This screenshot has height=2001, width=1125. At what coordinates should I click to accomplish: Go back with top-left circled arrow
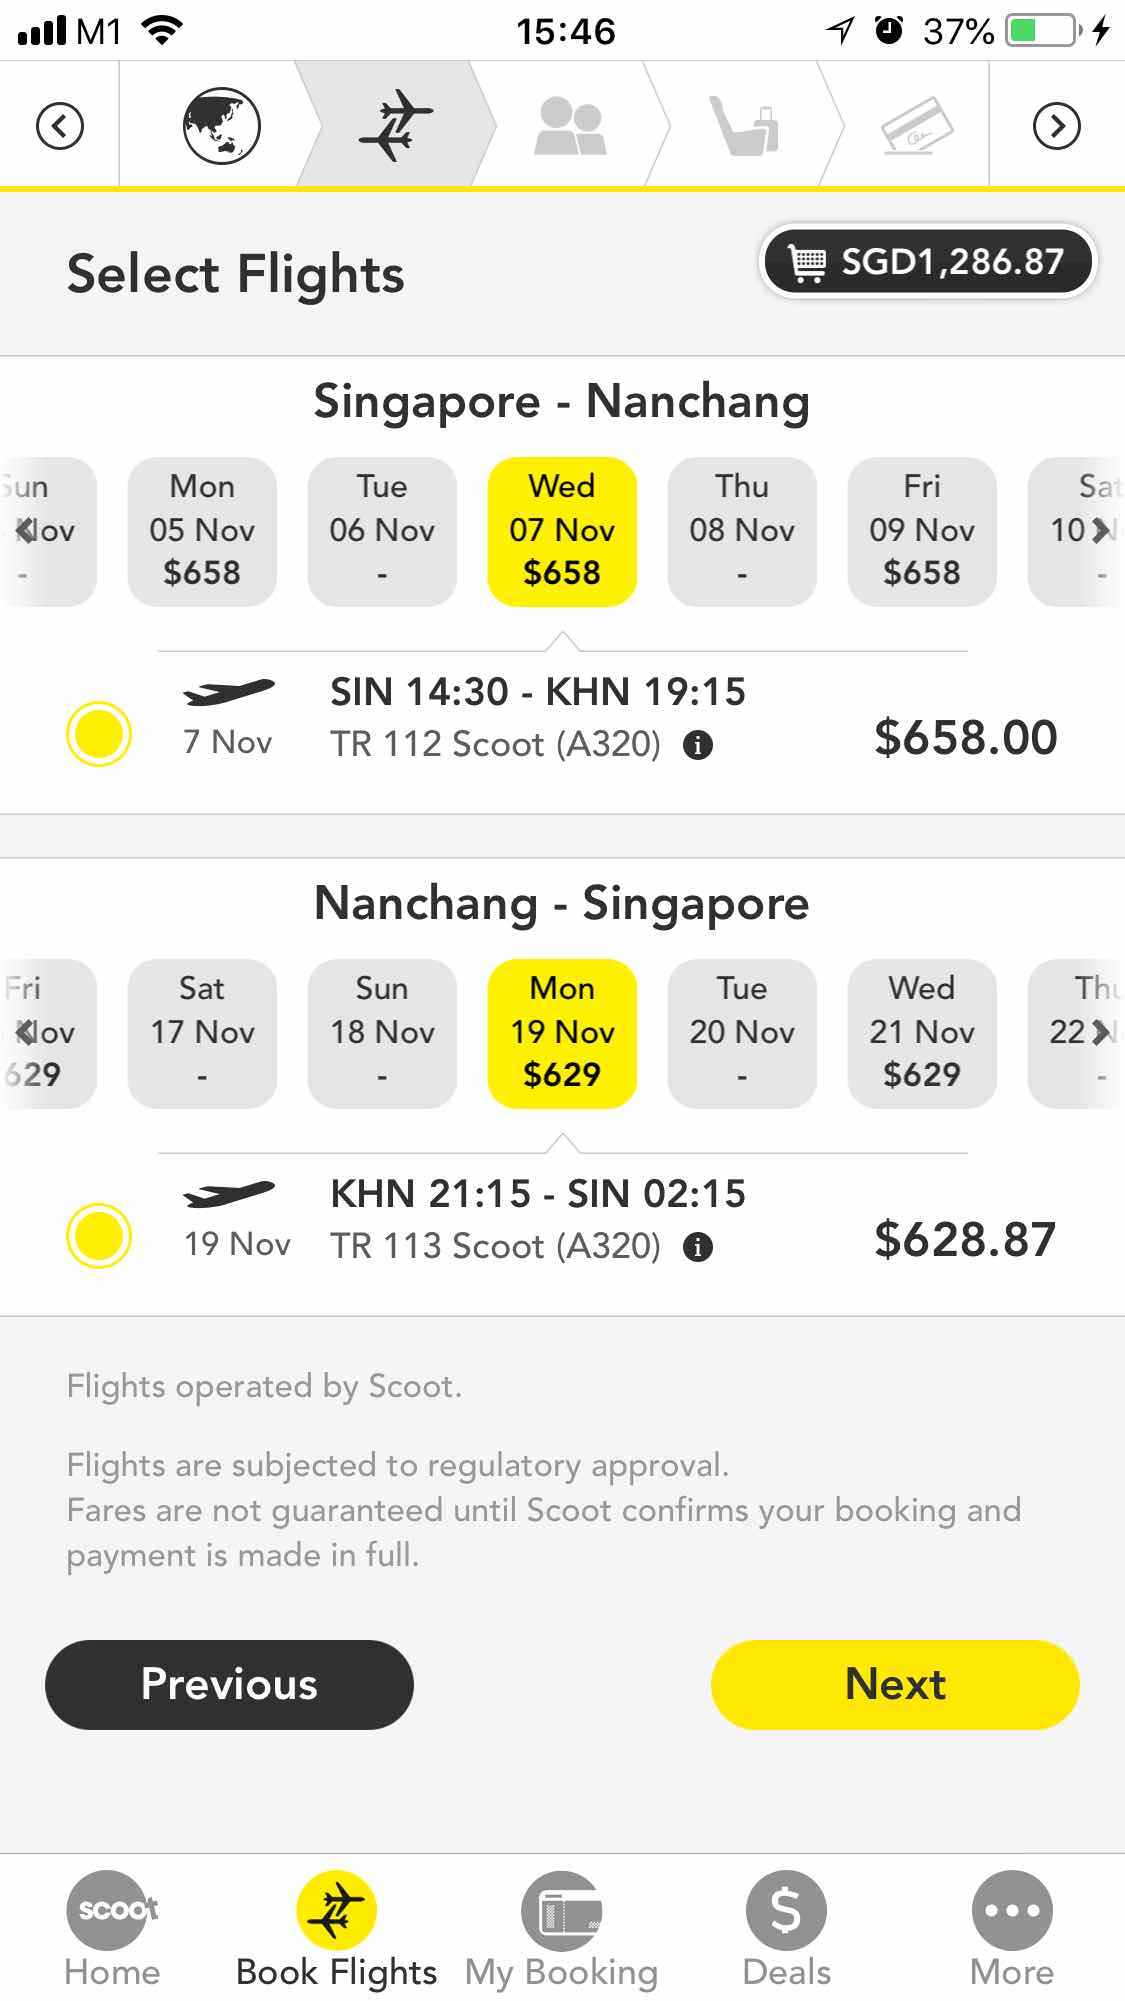pyautogui.click(x=60, y=126)
